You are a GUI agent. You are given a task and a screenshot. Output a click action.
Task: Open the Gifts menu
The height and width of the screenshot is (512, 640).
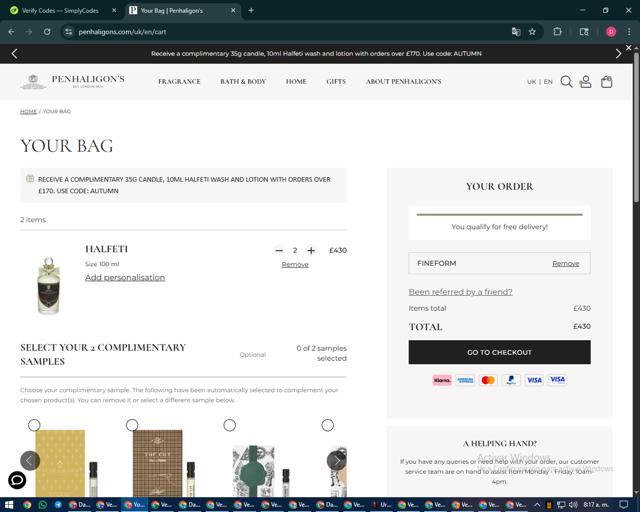(336, 82)
